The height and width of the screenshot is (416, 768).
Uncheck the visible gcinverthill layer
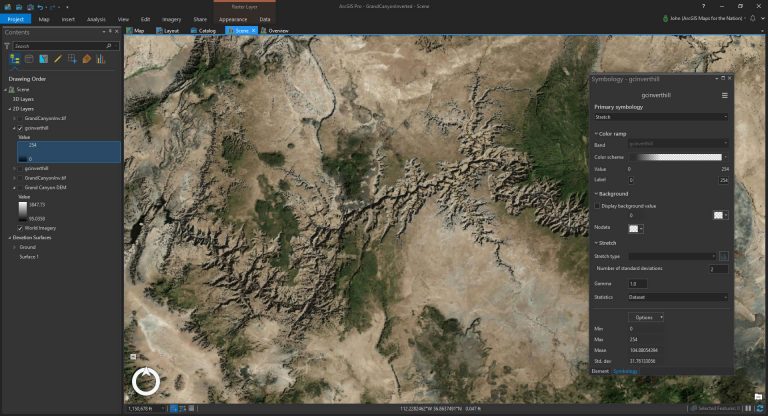(x=20, y=128)
